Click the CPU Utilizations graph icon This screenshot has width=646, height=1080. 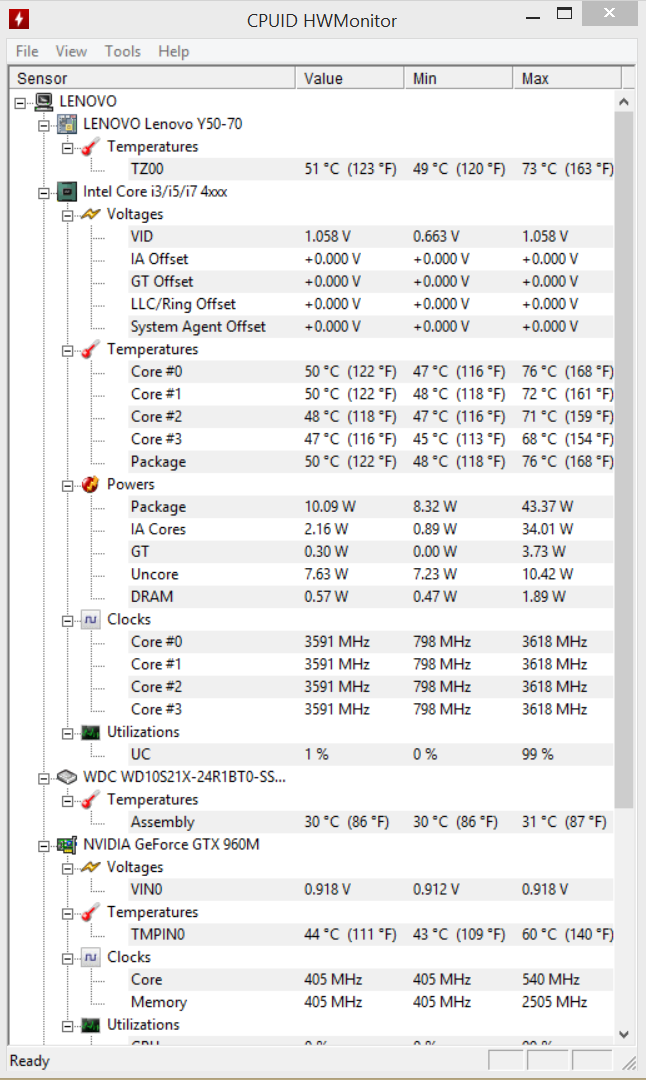[90, 732]
